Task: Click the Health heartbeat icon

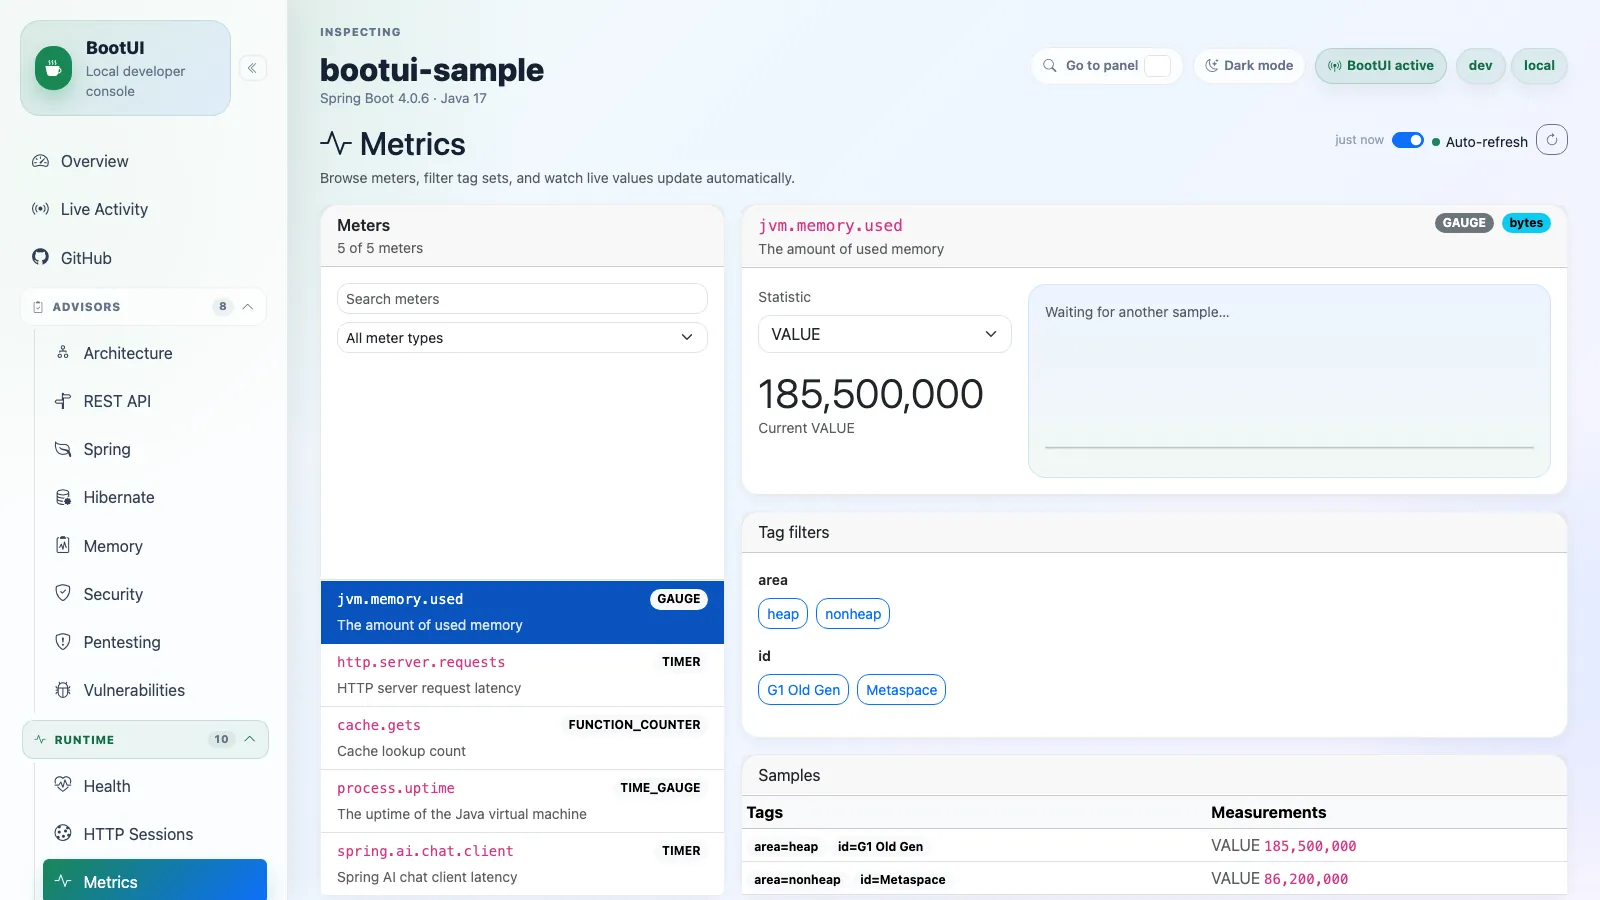Action: click(x=63, y=785)
